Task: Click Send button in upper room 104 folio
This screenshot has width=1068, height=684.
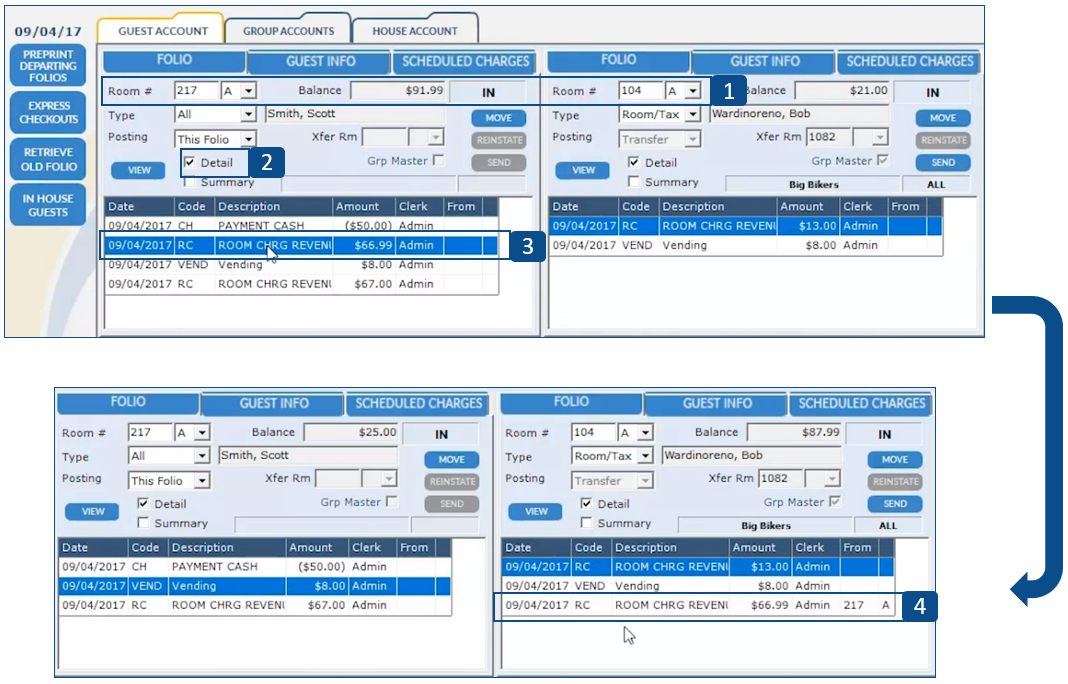Action: 943,162
